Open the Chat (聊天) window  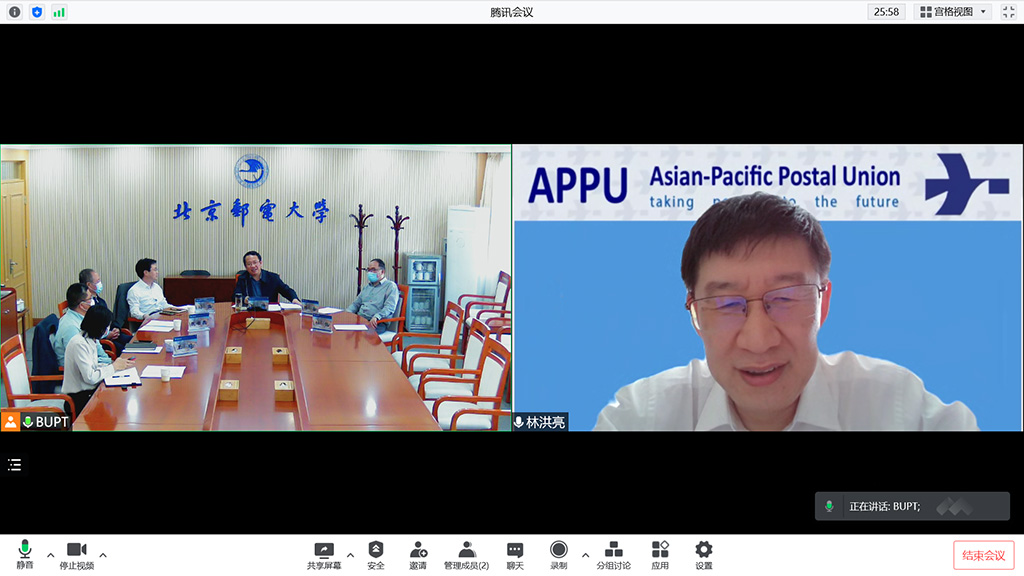pyautogui.click(x=514, y=555)
